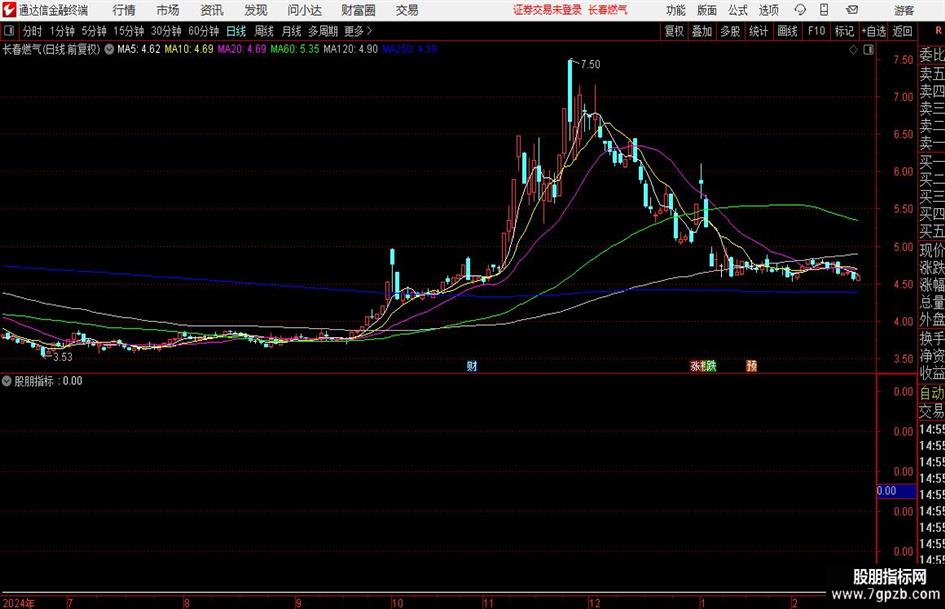Viewport: 945px width, 609px height.
Task: Open the 交易 menu
Action: pyautogui.click(x=407, y=10)
